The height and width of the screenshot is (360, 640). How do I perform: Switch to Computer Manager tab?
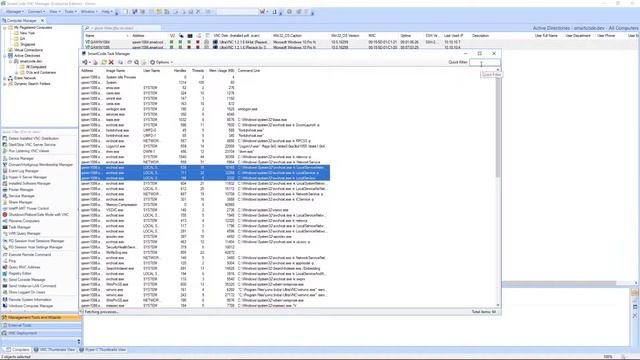[x=22, y=20]
